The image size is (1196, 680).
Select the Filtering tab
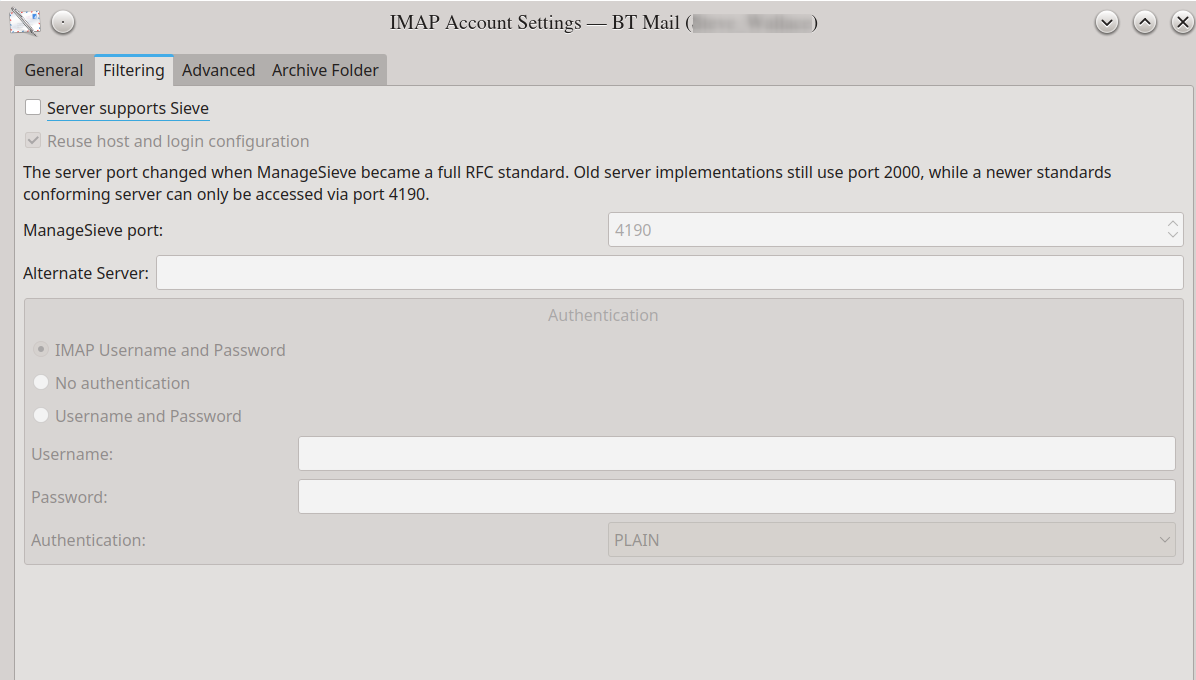coord(133,70)
